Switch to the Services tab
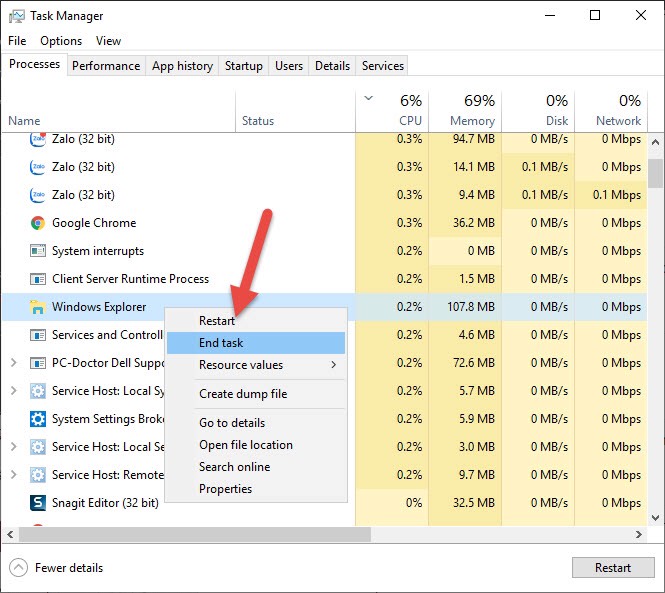This screenshot has width=665, height=593. click(x=383, y=66)
